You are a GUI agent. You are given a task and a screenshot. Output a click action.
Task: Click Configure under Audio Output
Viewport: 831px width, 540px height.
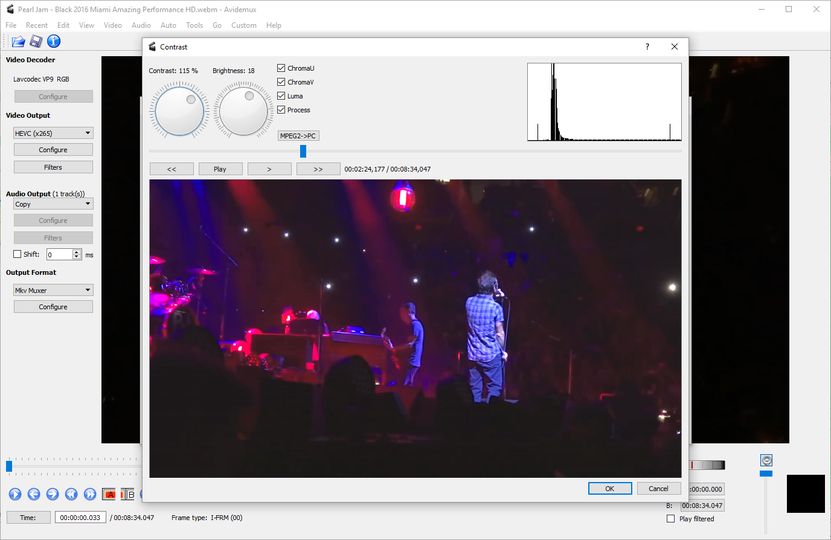coord(53,220)
